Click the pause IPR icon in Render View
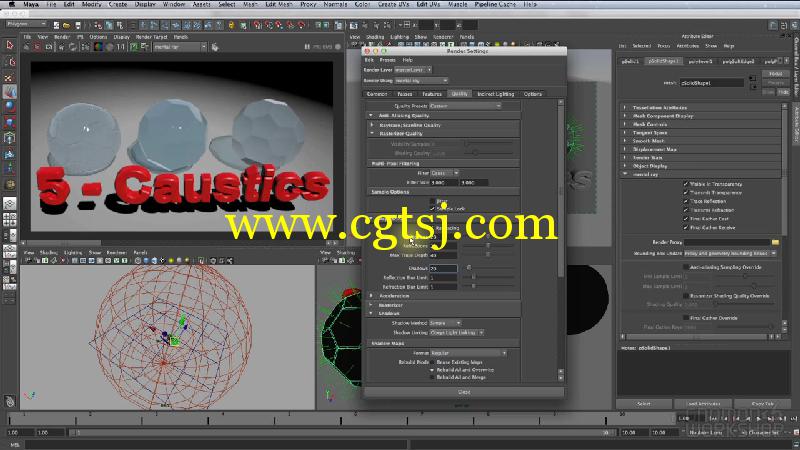Viewport: 800px width, 450px height. [307, 47]
